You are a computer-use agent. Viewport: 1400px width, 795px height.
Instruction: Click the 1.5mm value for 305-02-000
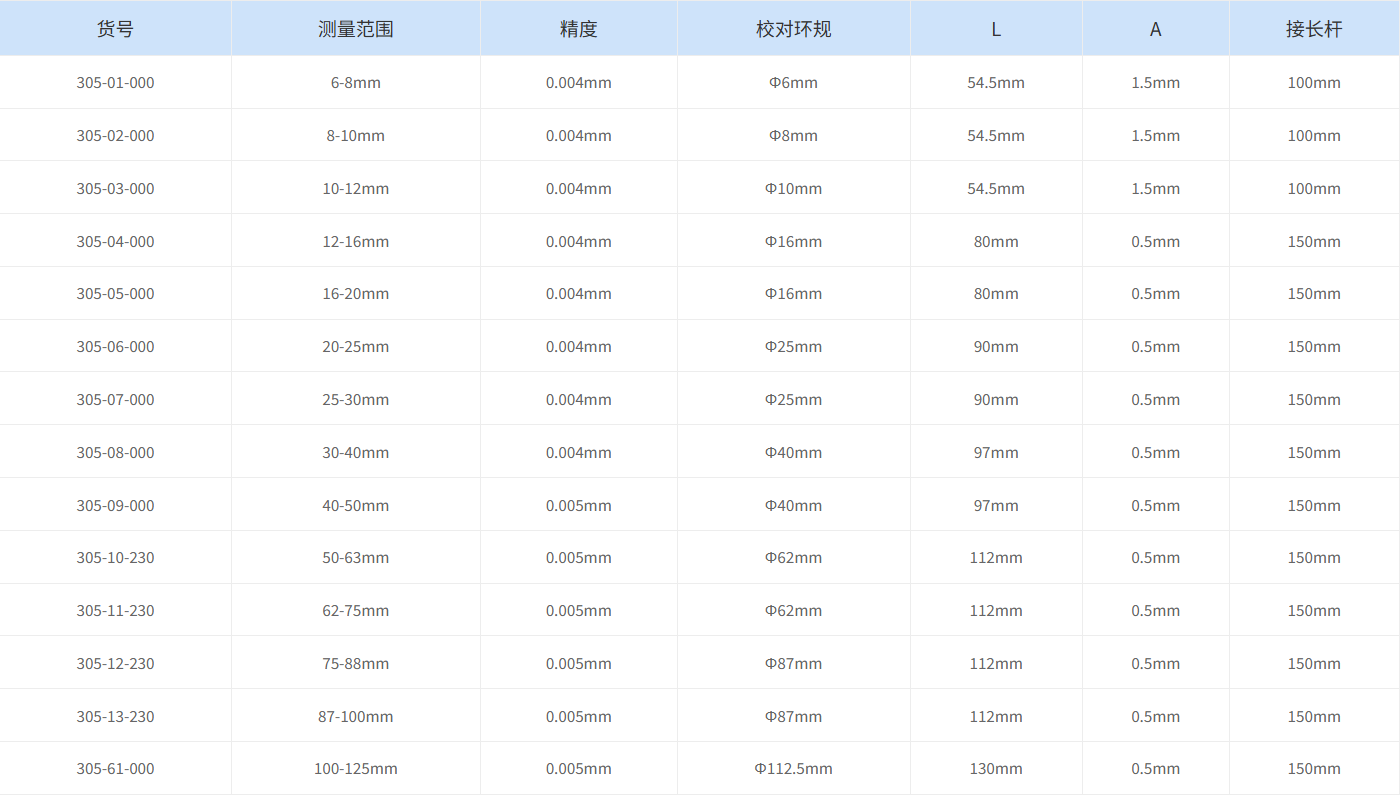click(1155, 135)
